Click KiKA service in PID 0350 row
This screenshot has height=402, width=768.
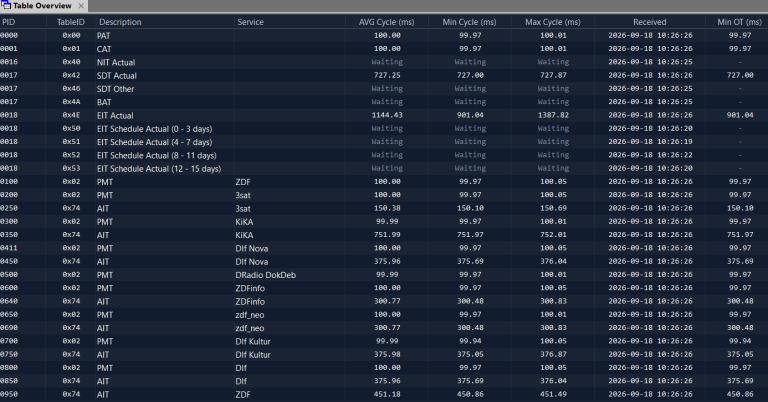(x=244, y=235)
